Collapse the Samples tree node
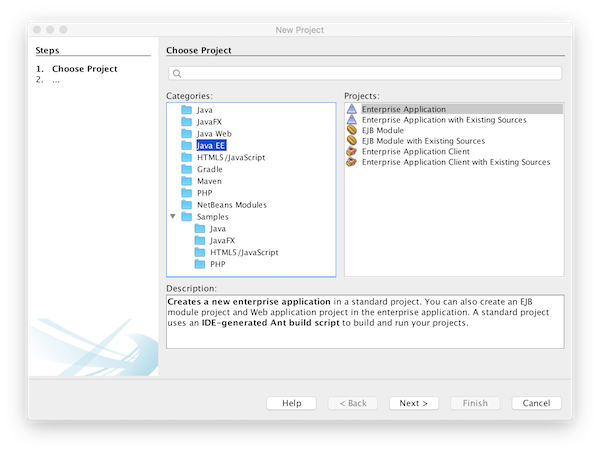The image size is (600, 453). pos(173,216)
